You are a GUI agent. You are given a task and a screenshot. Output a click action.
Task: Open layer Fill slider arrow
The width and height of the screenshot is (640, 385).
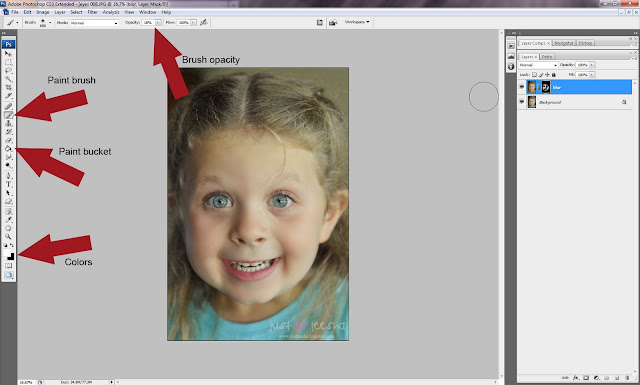(592, 75)
